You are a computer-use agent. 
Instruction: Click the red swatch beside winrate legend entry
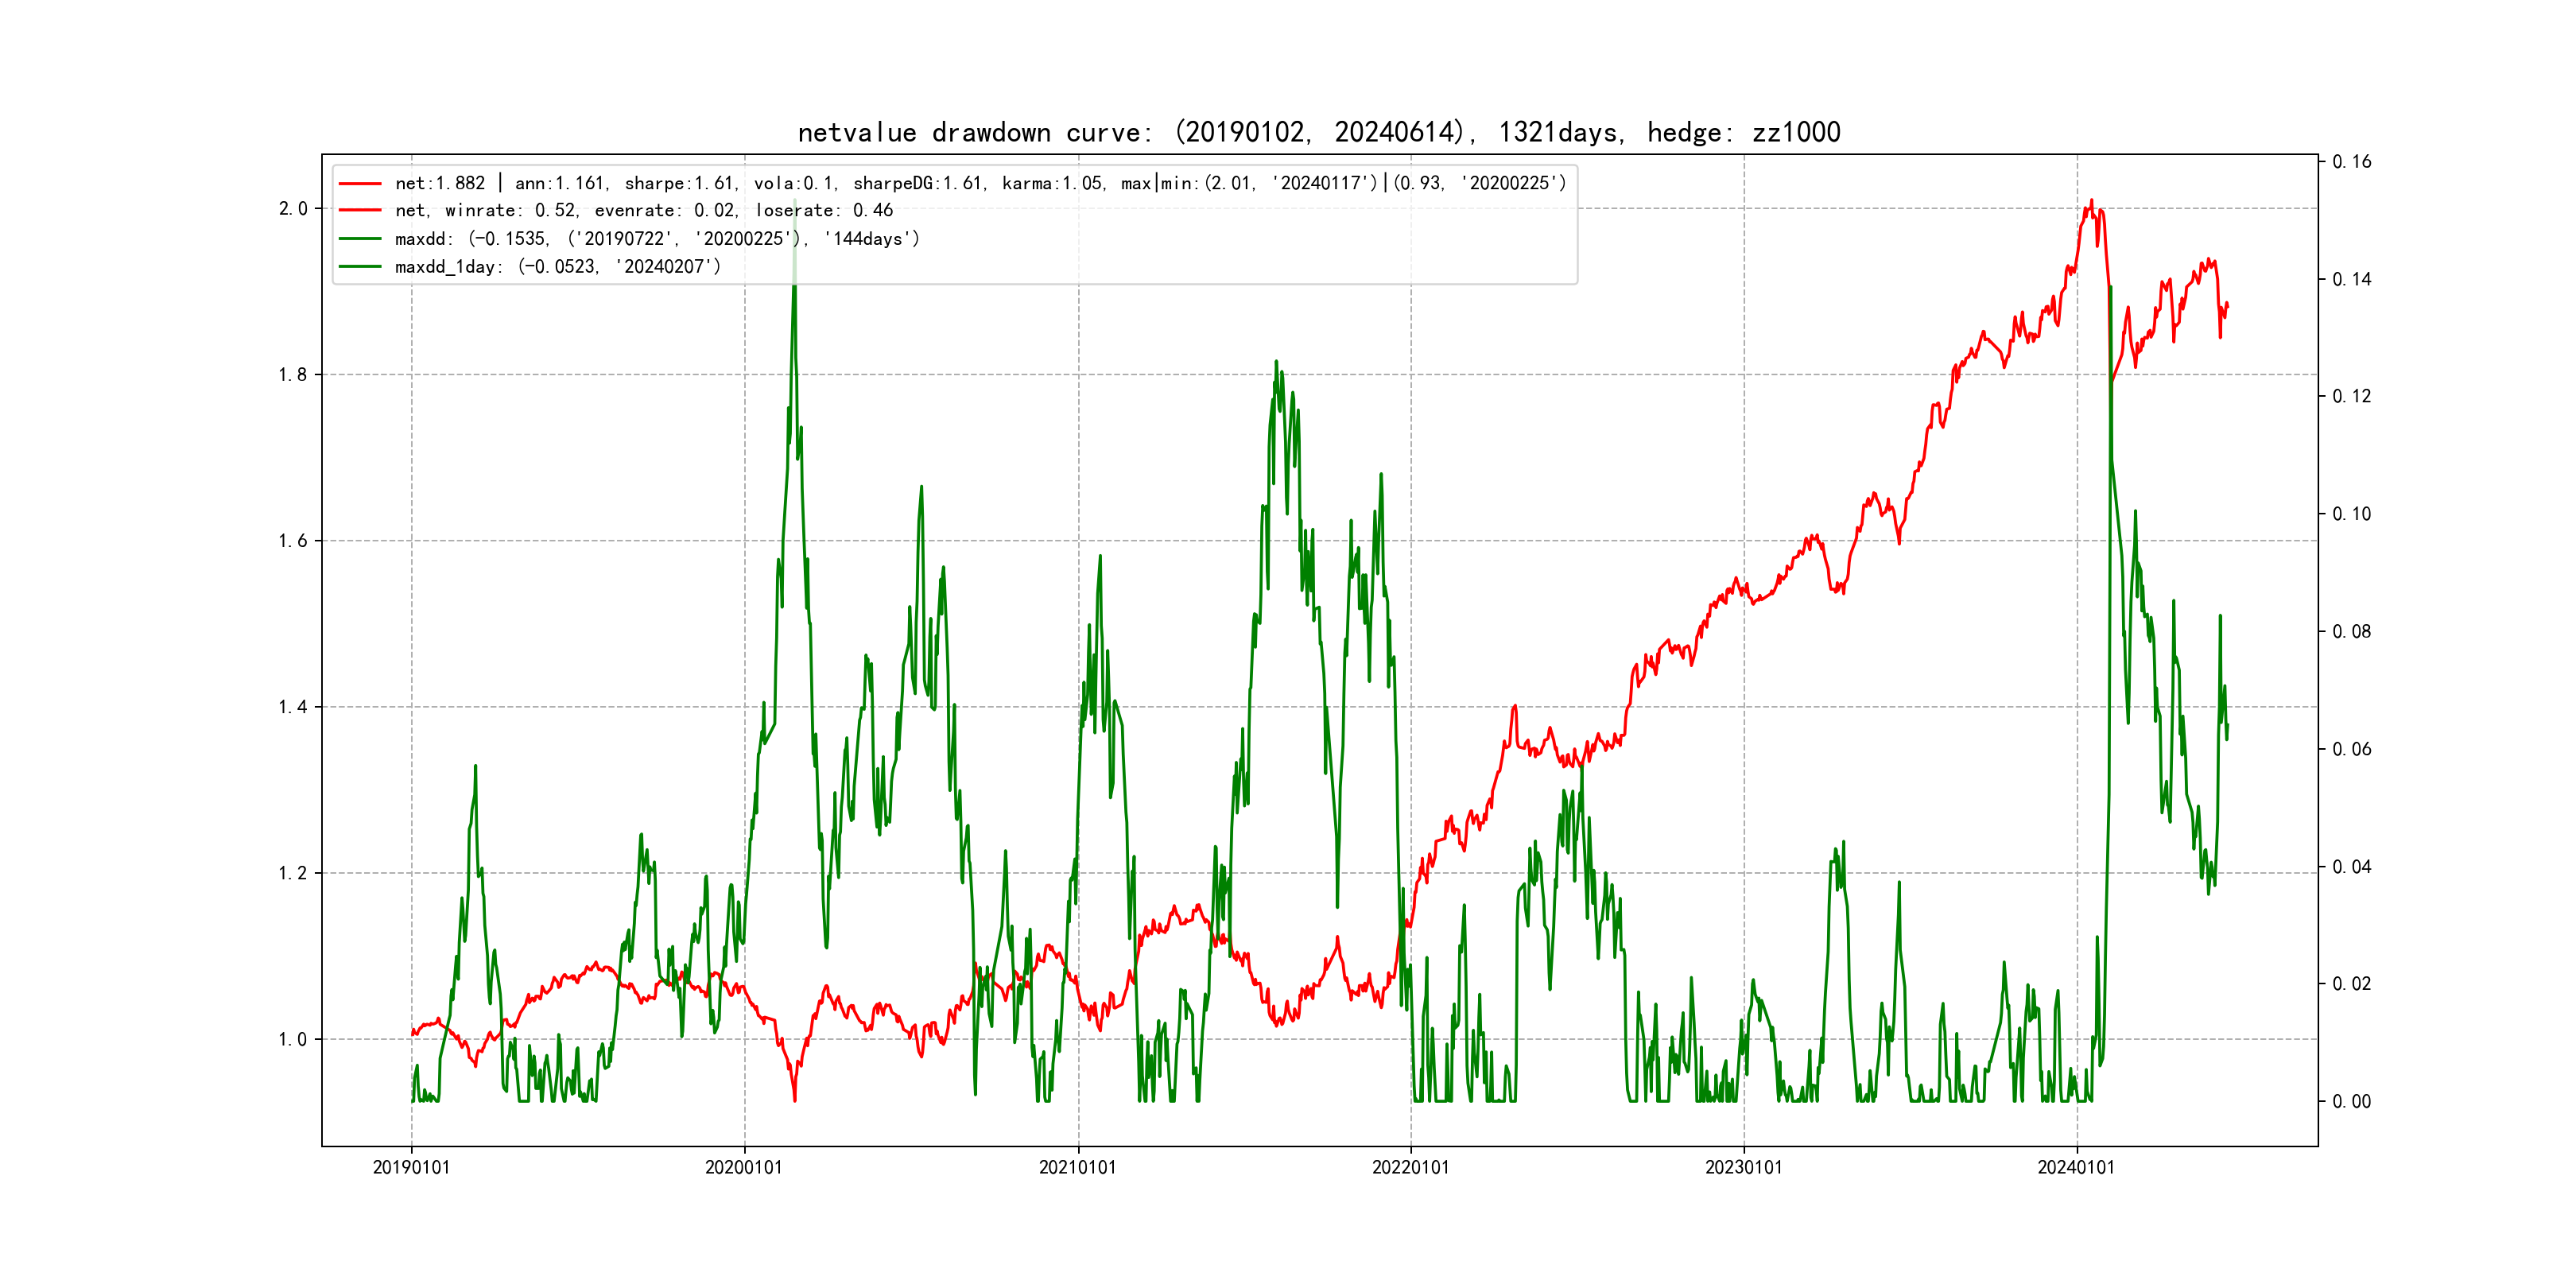[x=360, y=211]
